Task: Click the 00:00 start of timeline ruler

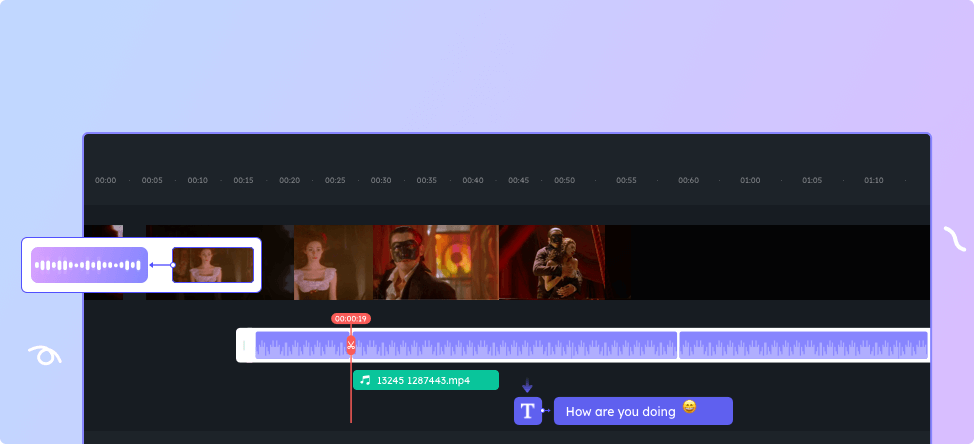Action: pos(106,181)
